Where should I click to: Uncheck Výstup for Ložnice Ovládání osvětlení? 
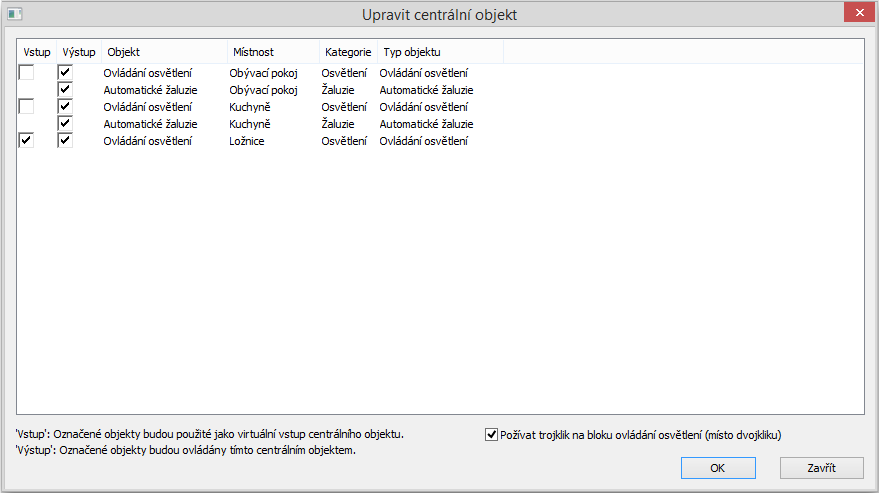(x=66, y=141)
